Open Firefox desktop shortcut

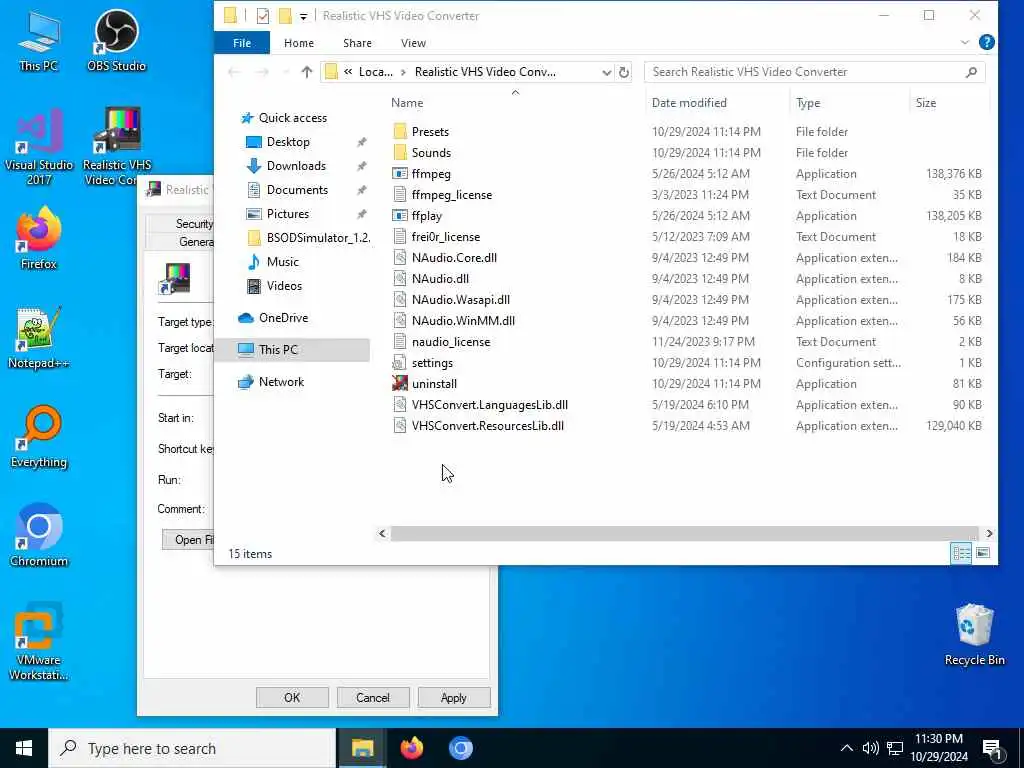coord(39,238)
